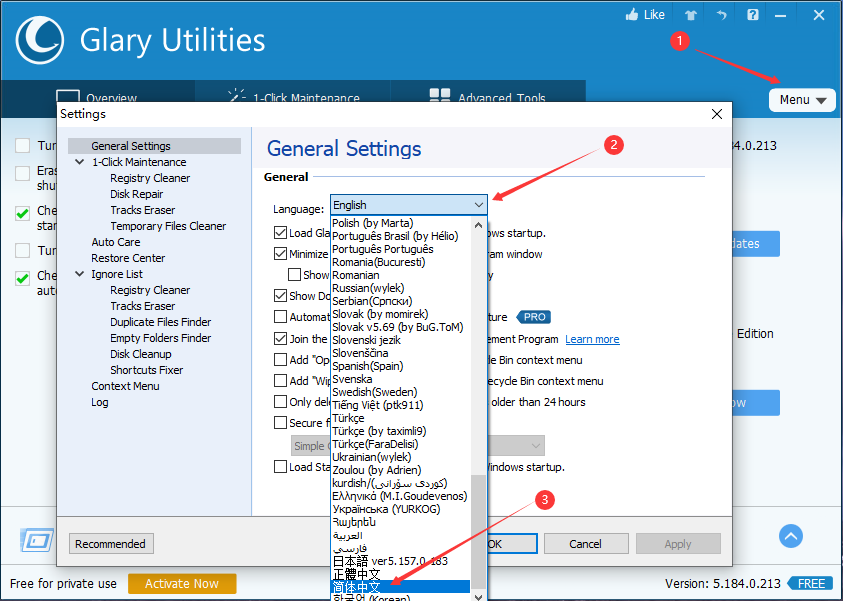
Task: Select Auto Care in the sidebar
Action: (116, 242)
